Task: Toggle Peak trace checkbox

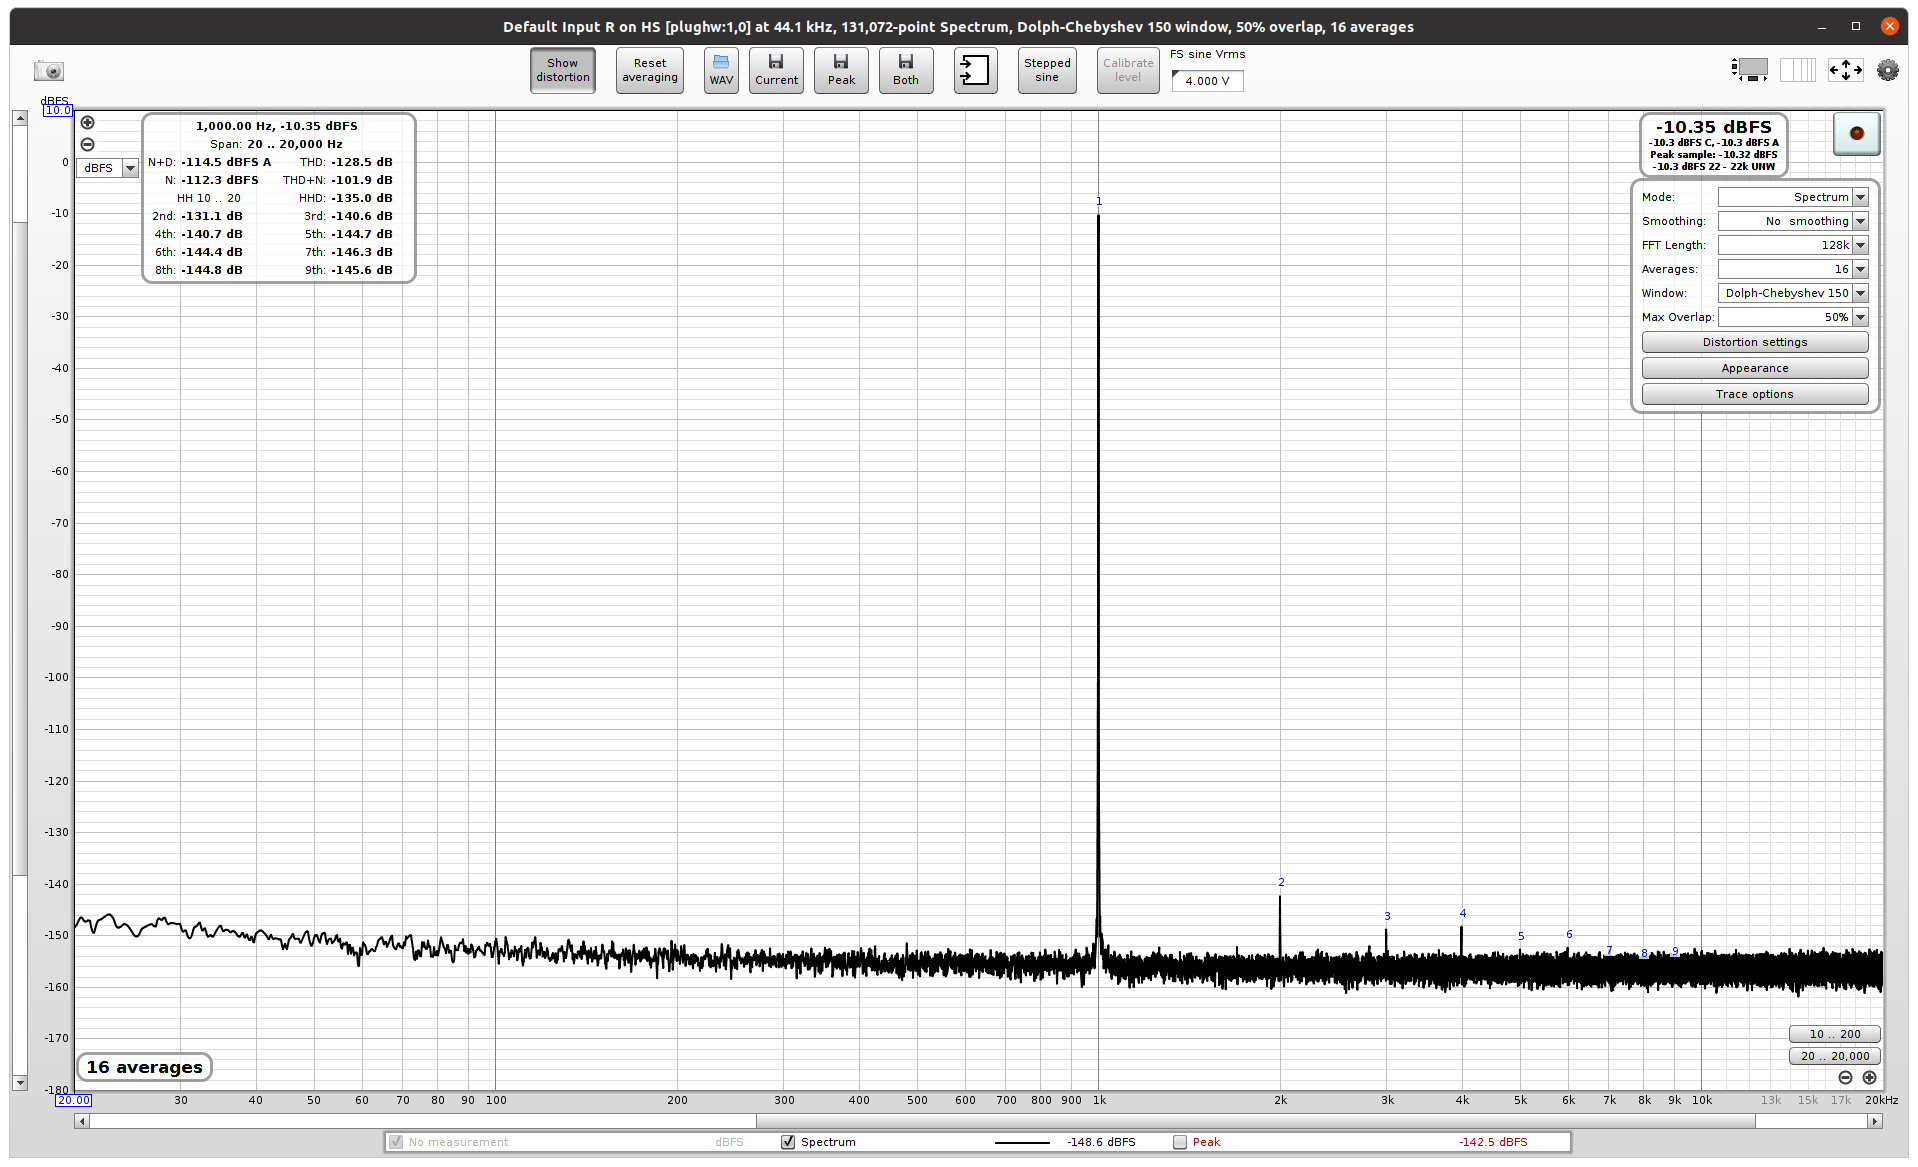Action: pyautogui.click(x=1180, y=1142)
